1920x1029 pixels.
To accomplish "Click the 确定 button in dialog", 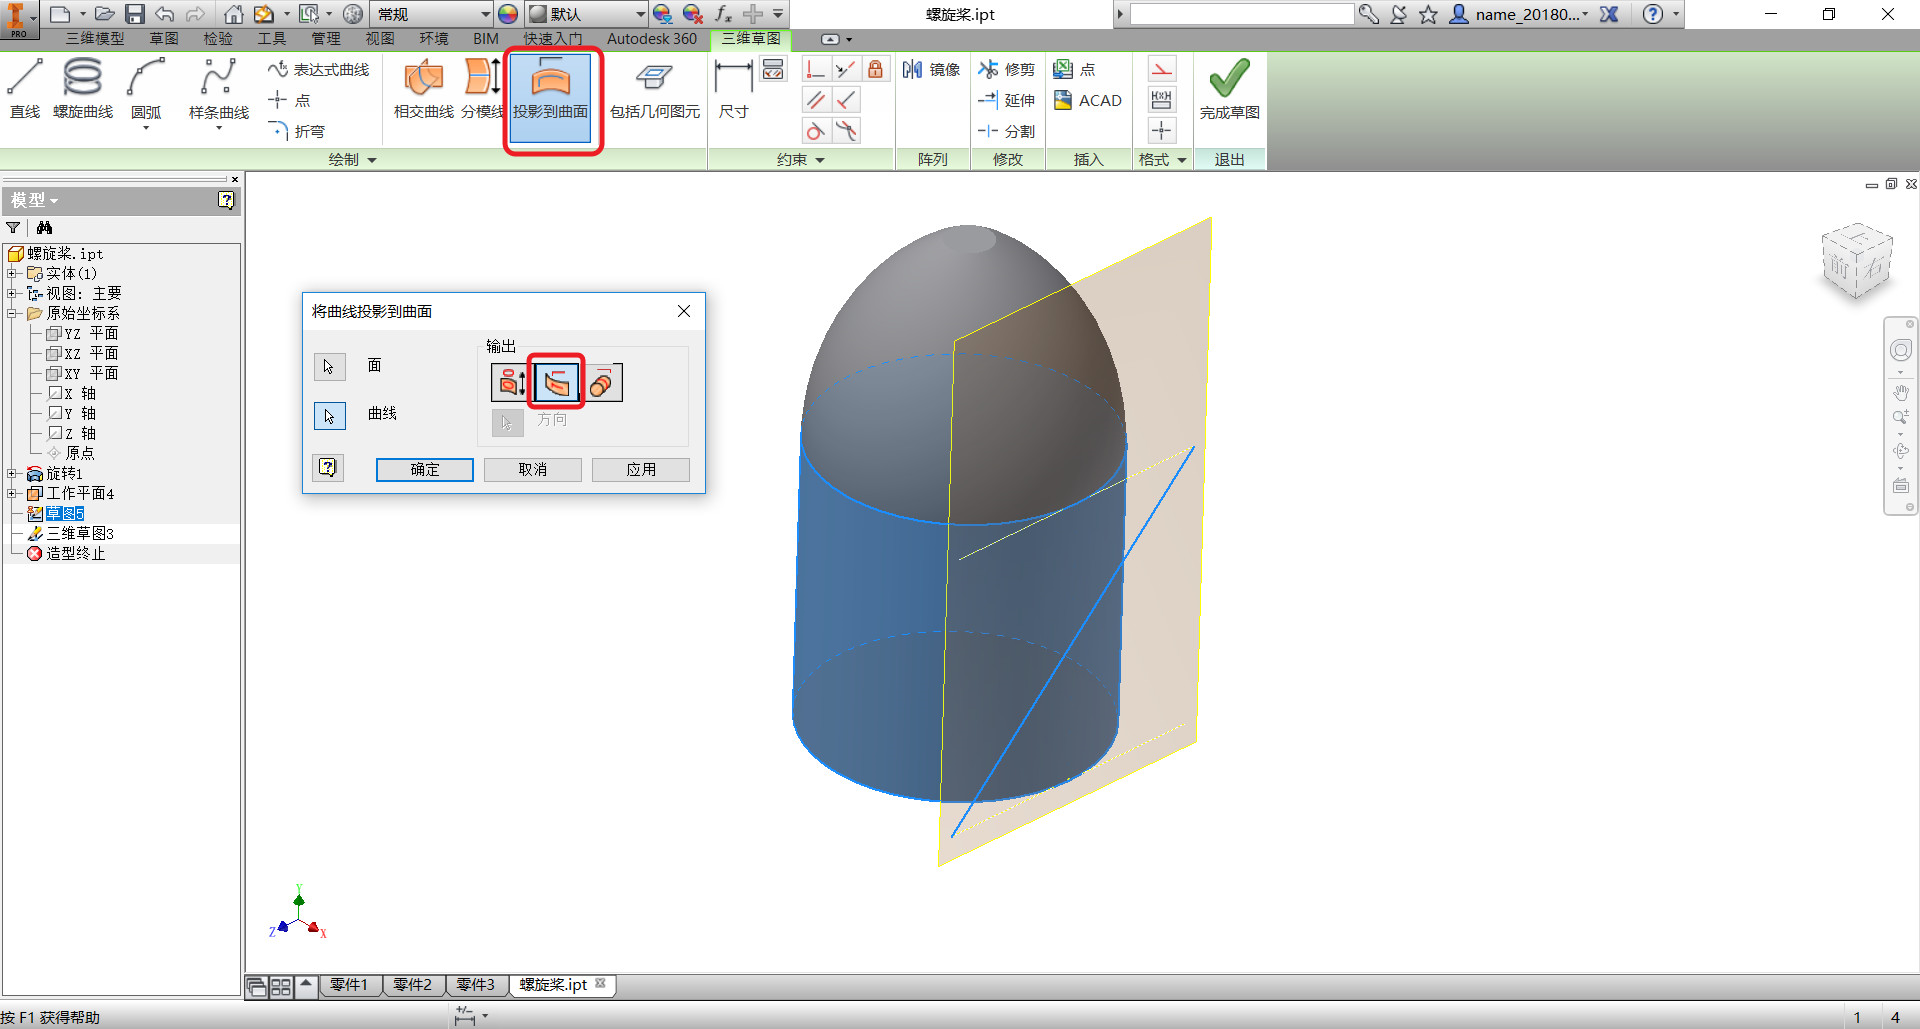I will [425, 469].
